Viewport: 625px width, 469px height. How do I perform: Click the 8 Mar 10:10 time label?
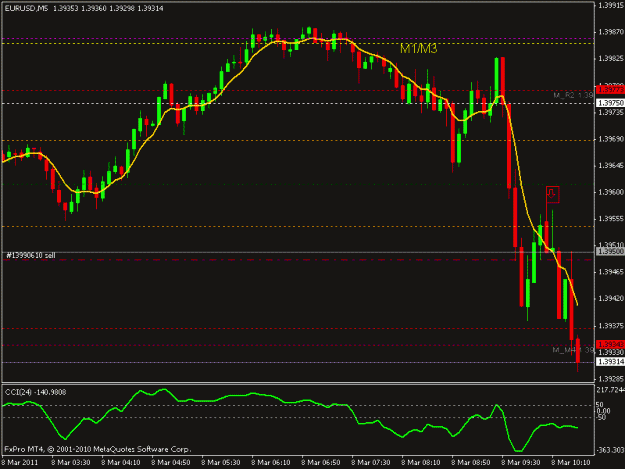(571, 462)
